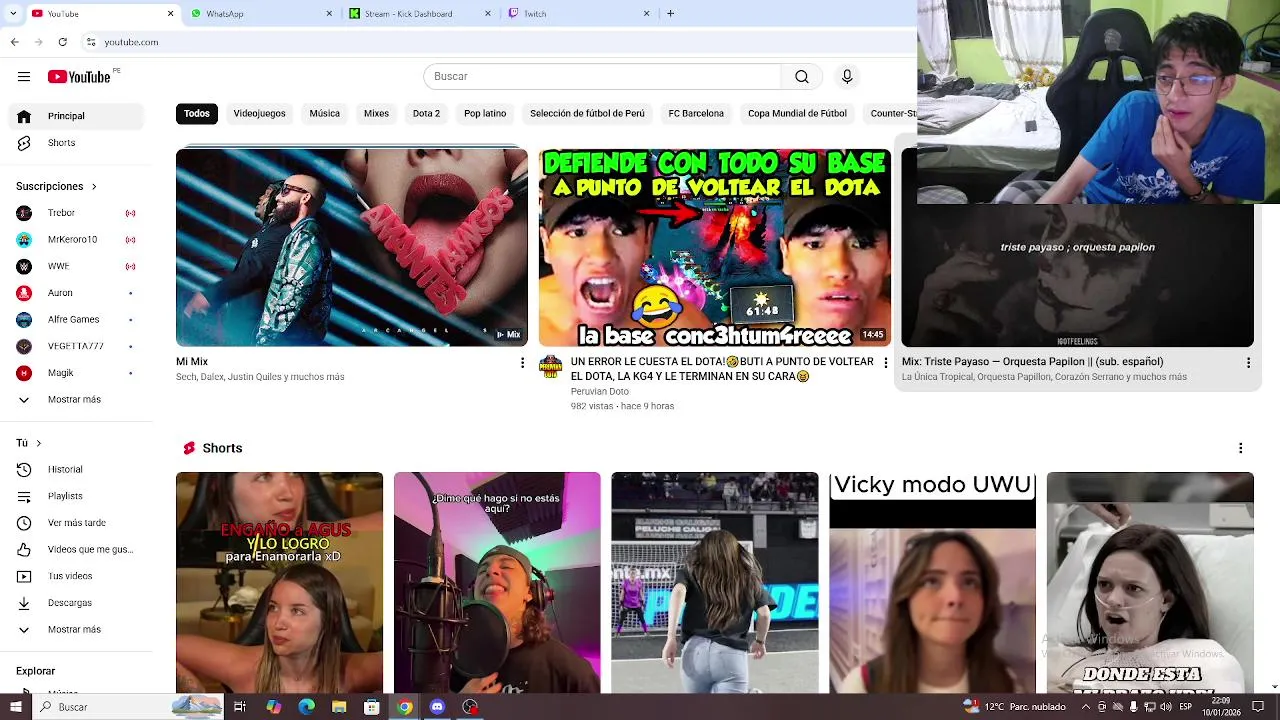1280x720 pixels.
Task: Open File Explorer from the taskbar
Action: coord(339,707)
